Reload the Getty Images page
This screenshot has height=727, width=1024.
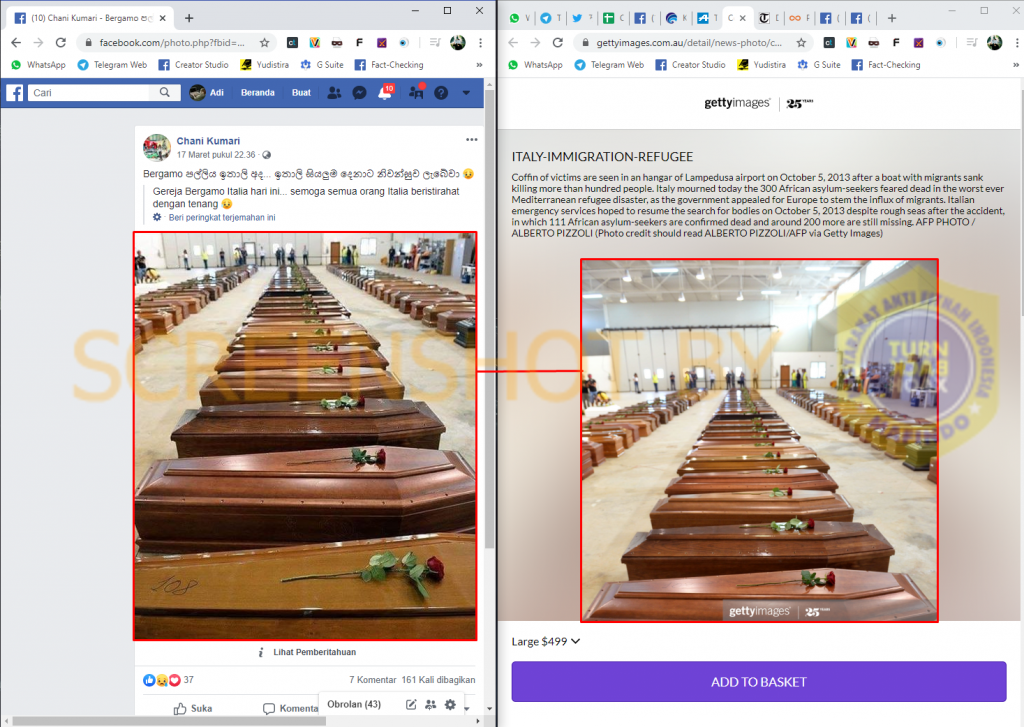(x=557, y=42)
